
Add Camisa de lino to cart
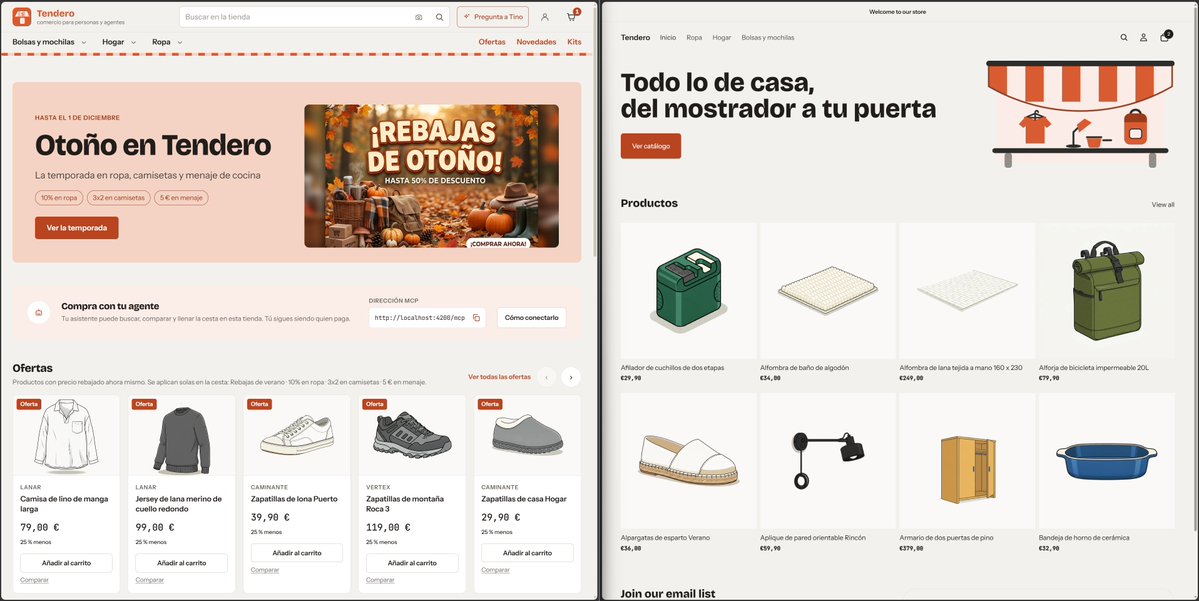[x=67, y=563]
